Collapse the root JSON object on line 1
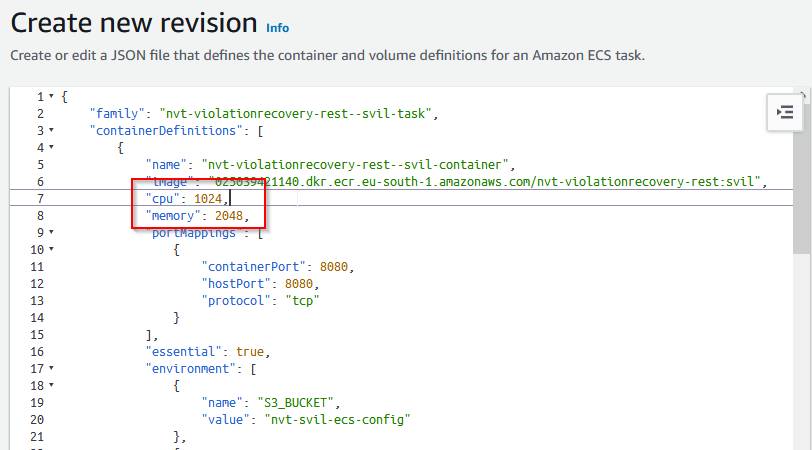The width and height of the screenshot is (812, 450). [51, 97]
